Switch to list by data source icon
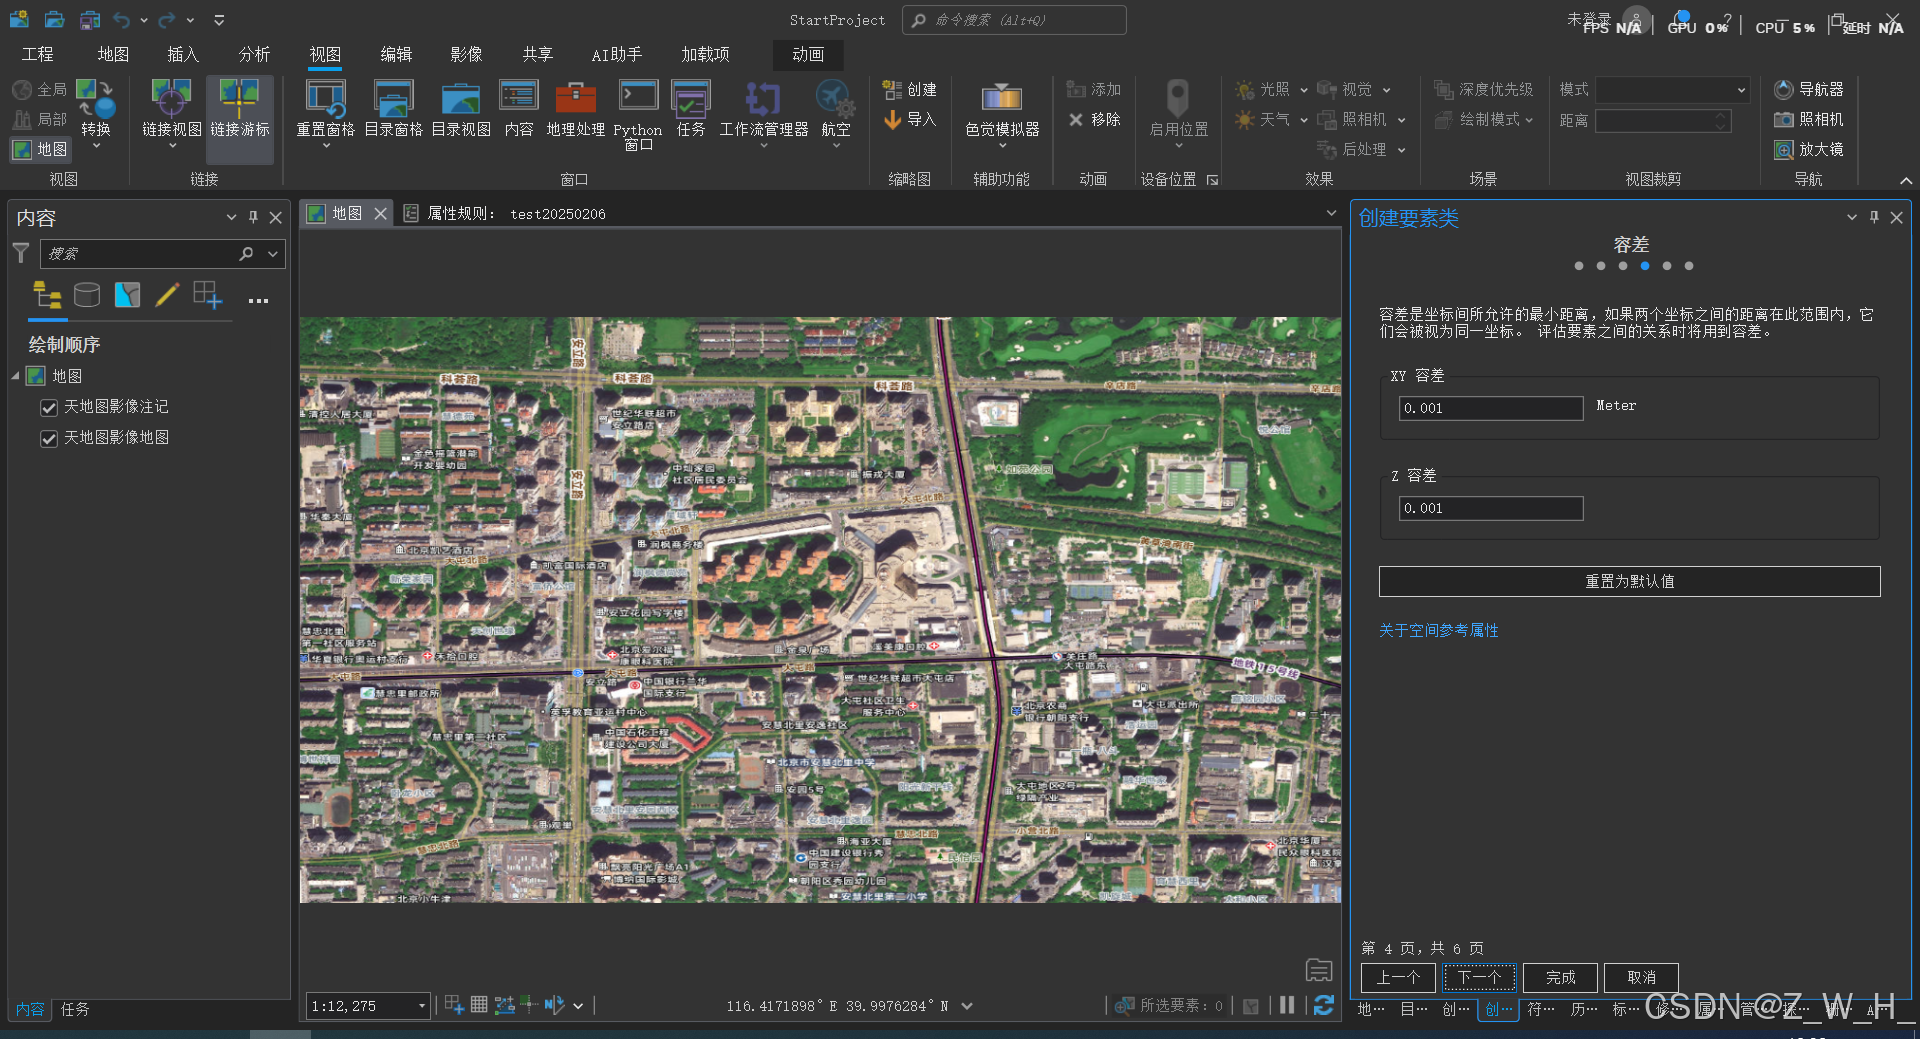 (87, 294)
